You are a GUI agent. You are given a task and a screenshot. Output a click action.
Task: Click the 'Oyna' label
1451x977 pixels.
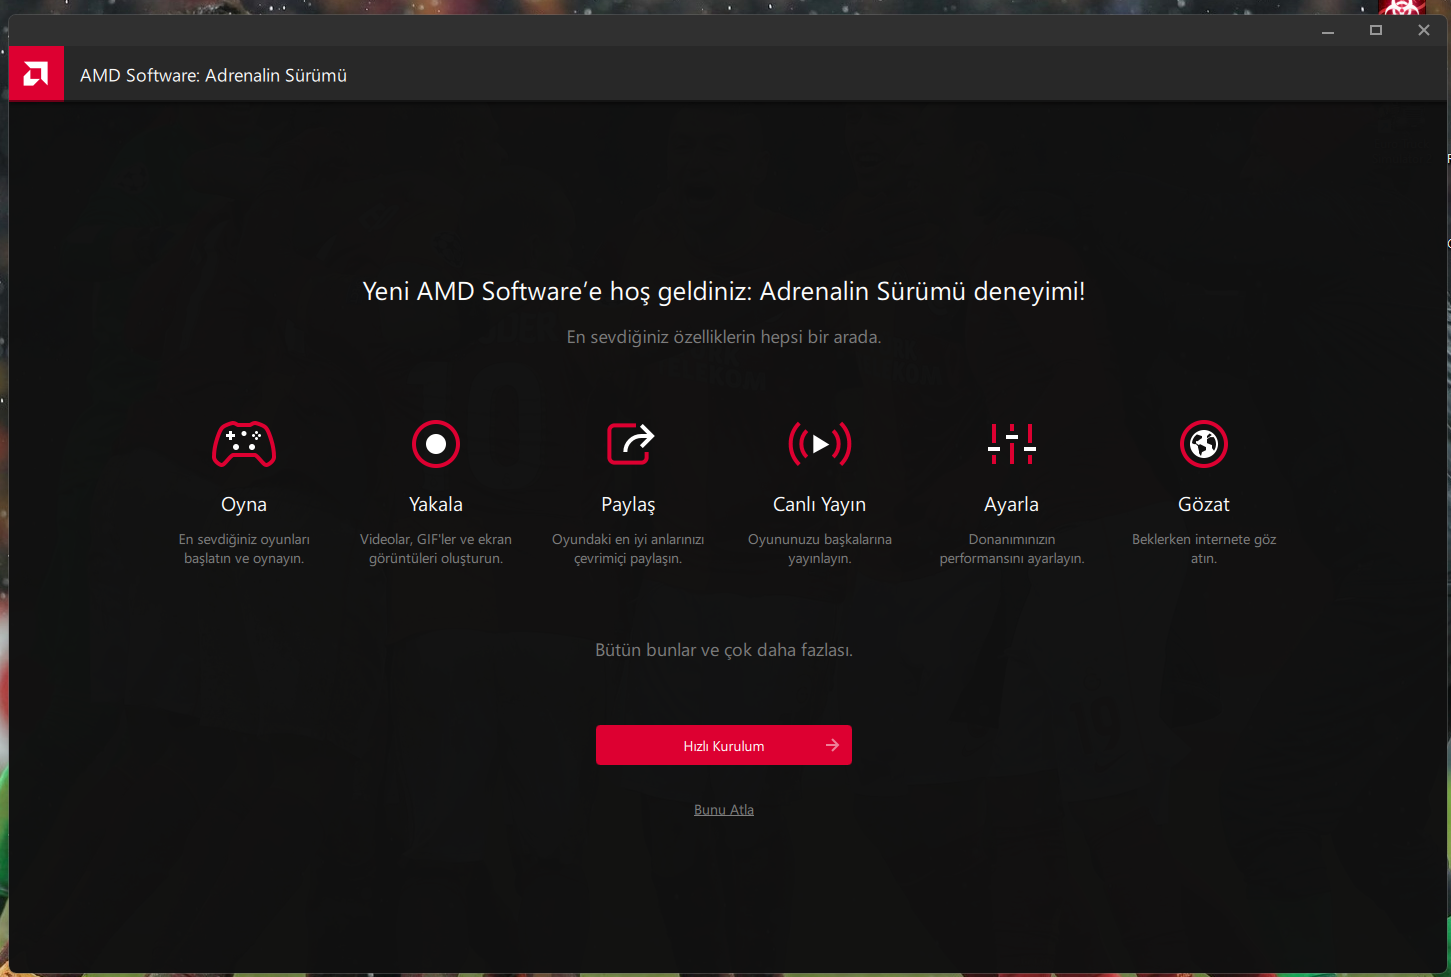244,505
